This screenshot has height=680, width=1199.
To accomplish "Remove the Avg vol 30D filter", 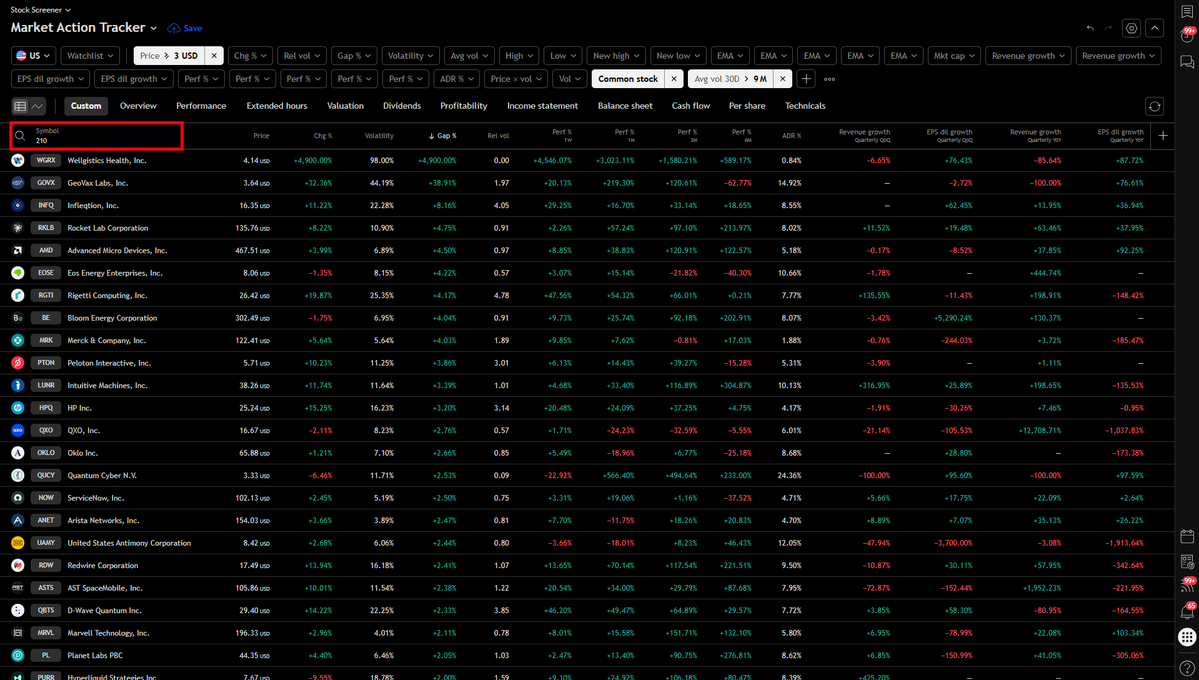I will click(x=782, y=79).
